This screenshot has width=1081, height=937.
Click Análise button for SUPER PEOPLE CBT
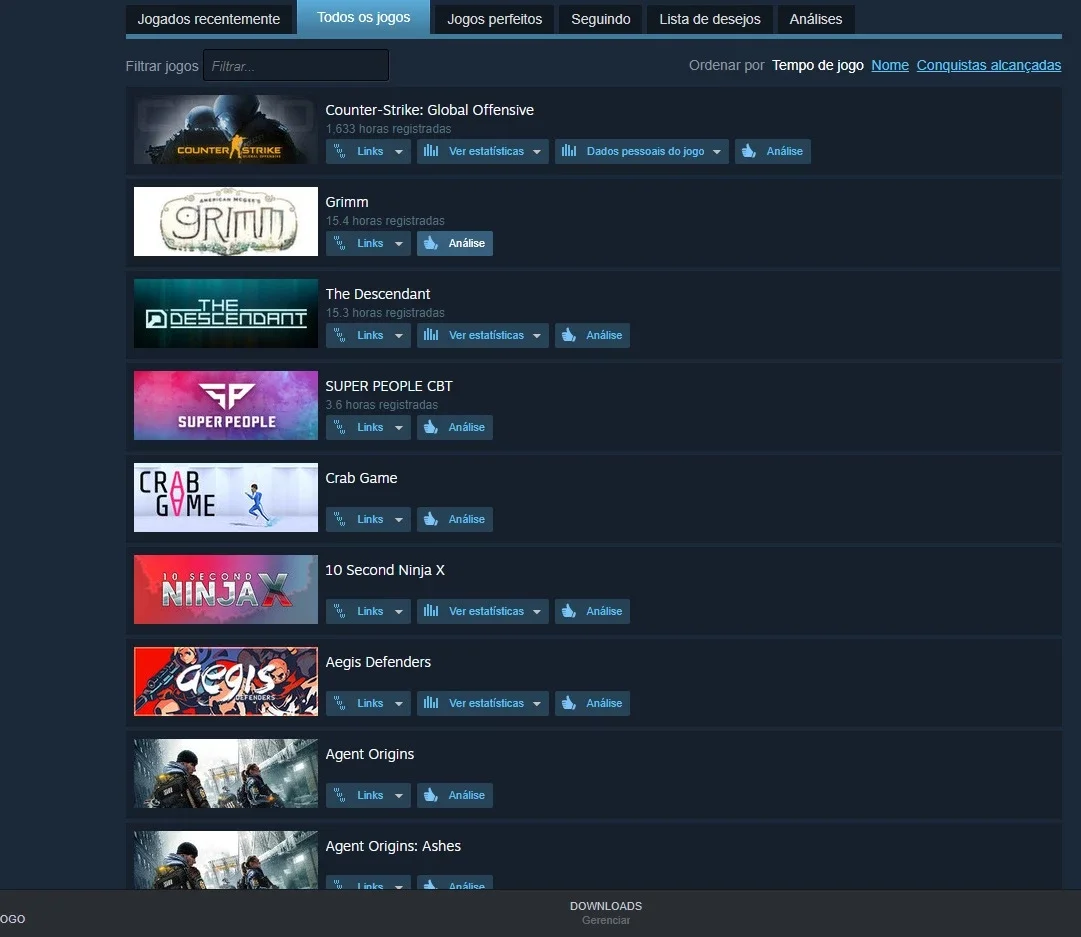tap(455, 427)
